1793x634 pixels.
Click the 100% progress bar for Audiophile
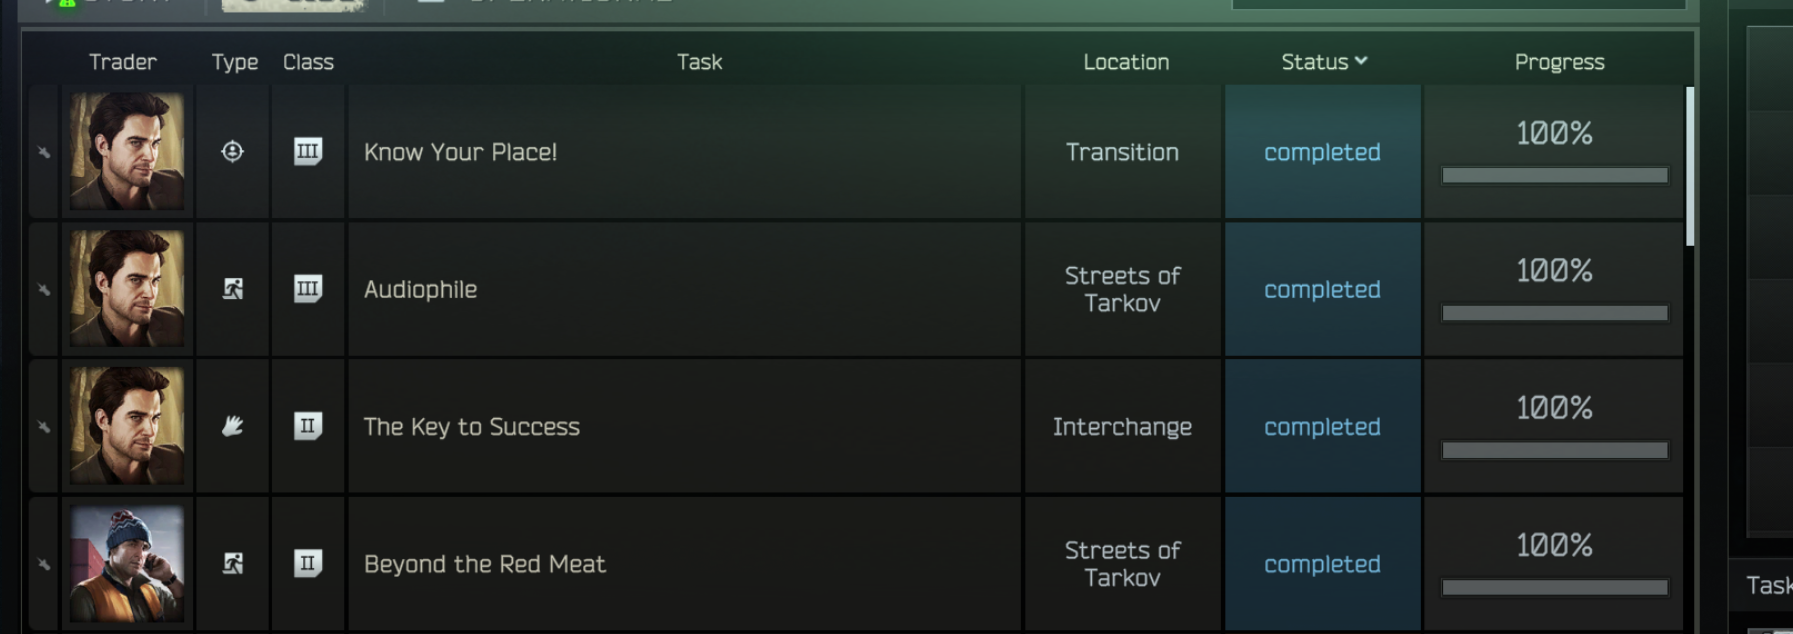[x=1555, y=313]
